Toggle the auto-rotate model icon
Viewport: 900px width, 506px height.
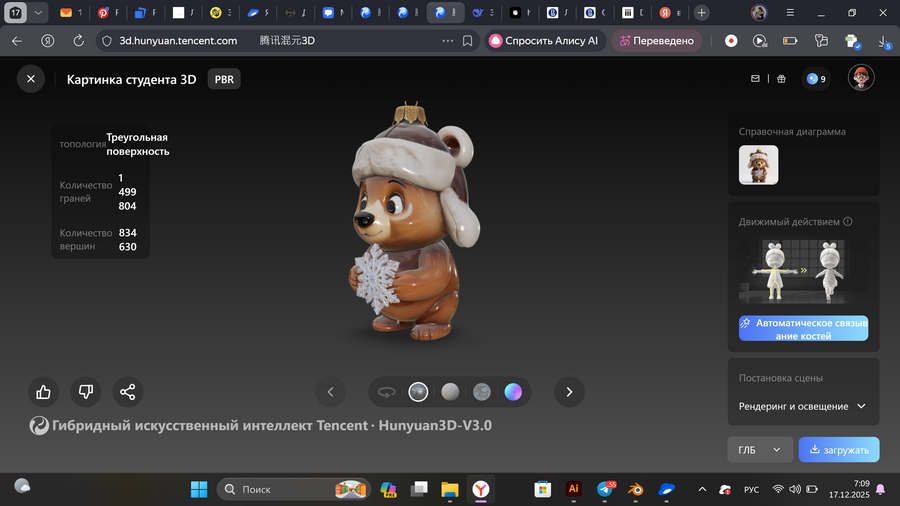386,392
